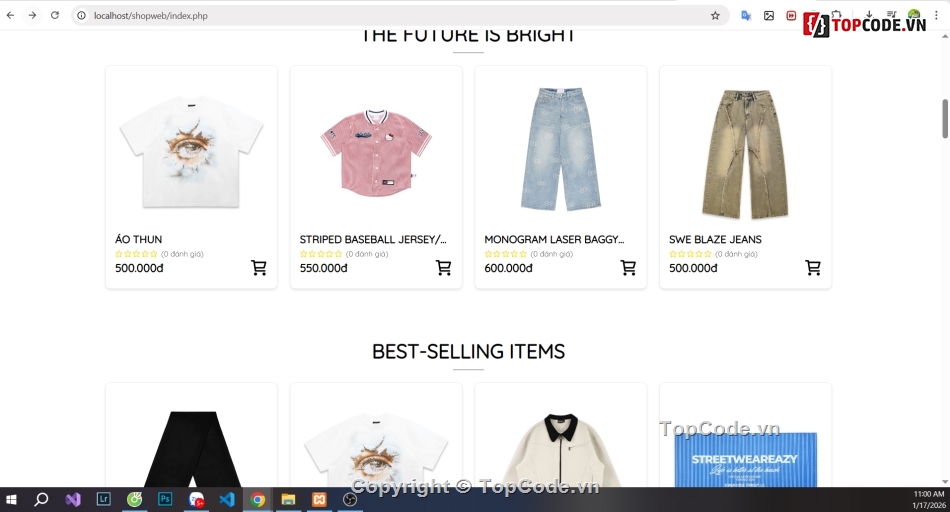This screenshot has height=512, width=950.
Task: Reload the browser page
Action: point(55,15)
